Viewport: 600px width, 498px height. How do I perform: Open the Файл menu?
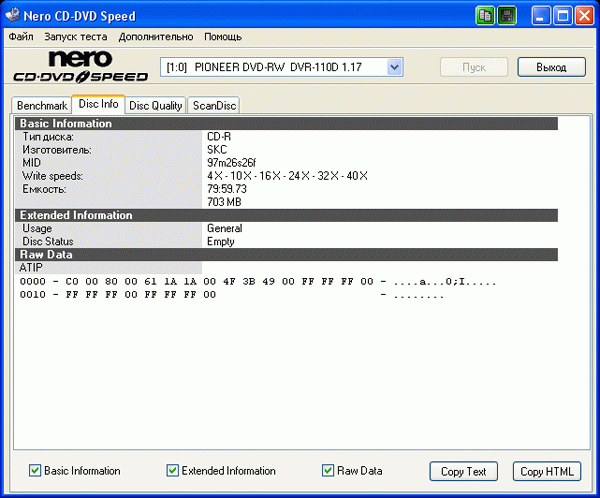tap(21, 37)
